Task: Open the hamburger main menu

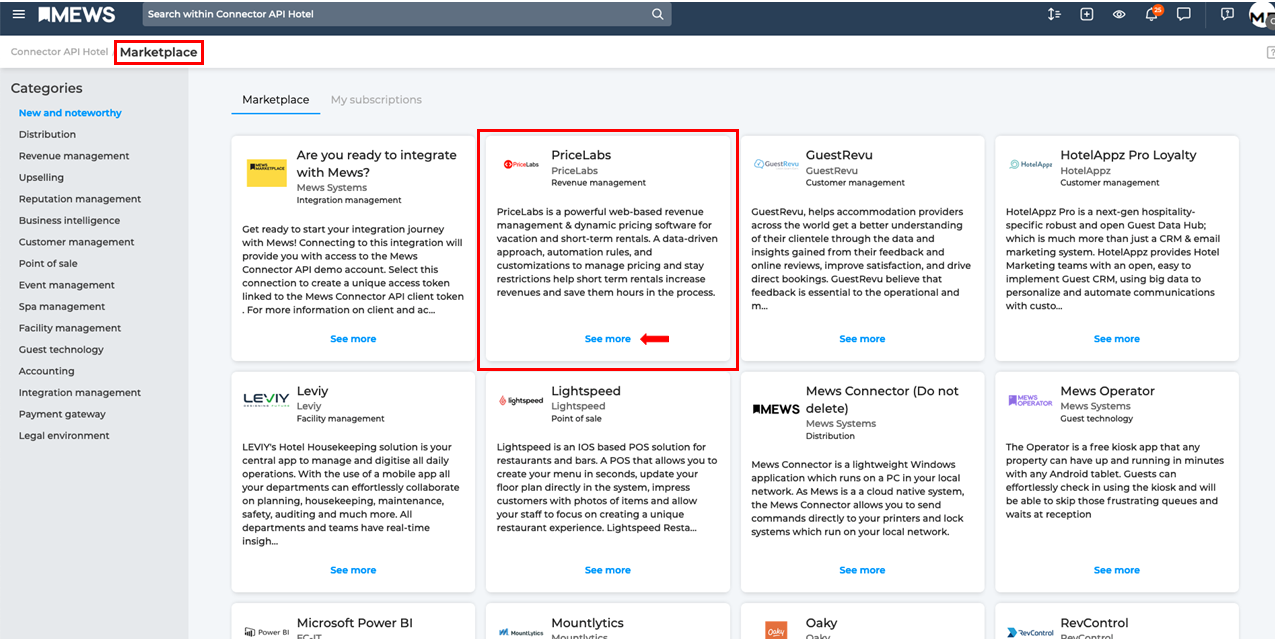Action: [x=18, y=14]
